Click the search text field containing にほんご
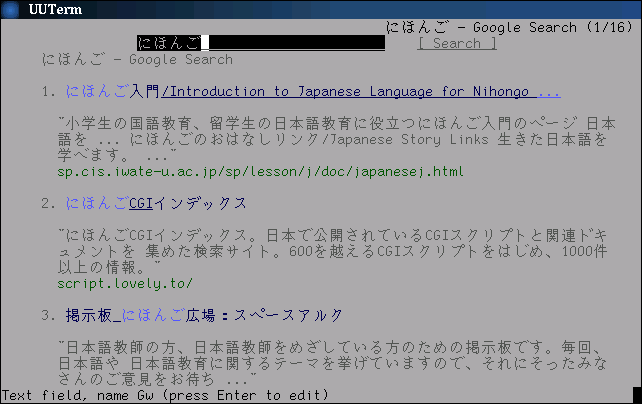This screenshot has width=642, height=404. (x=260, y=43)
